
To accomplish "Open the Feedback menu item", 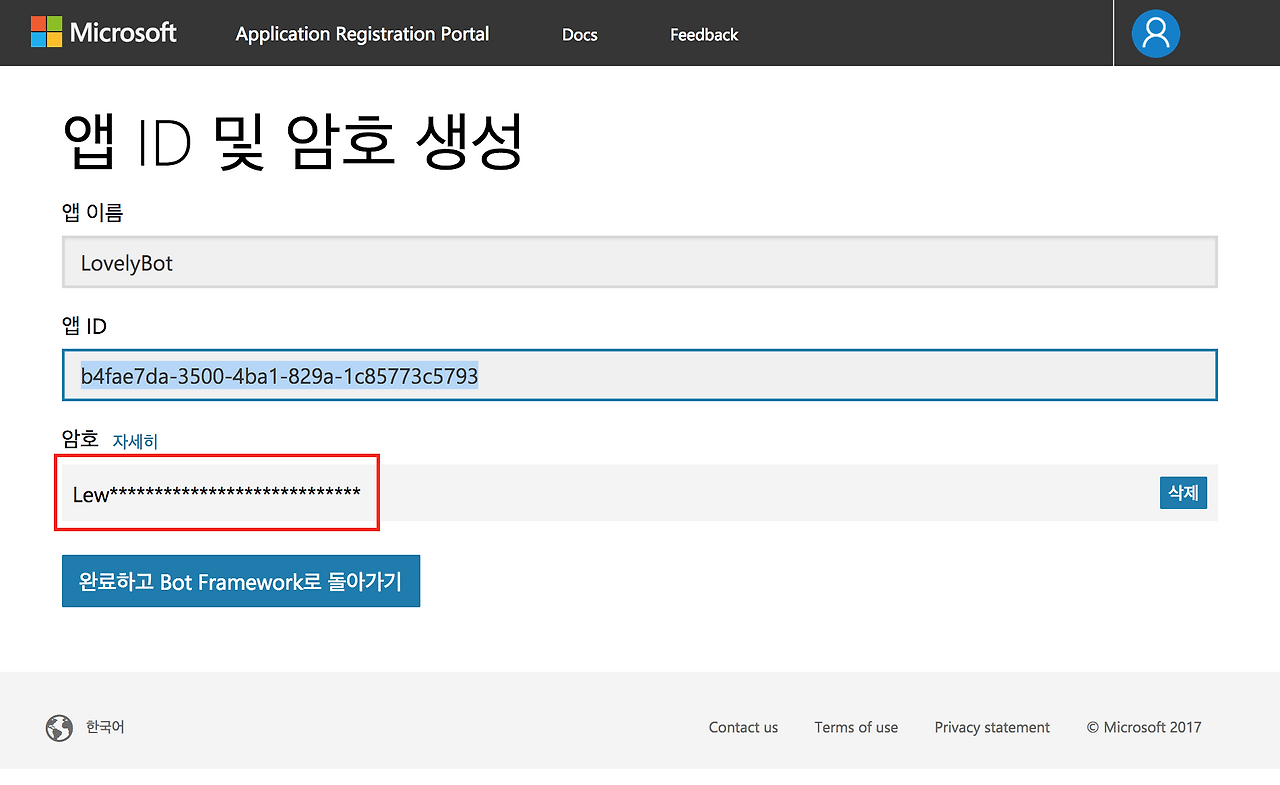I will (704, 35).
